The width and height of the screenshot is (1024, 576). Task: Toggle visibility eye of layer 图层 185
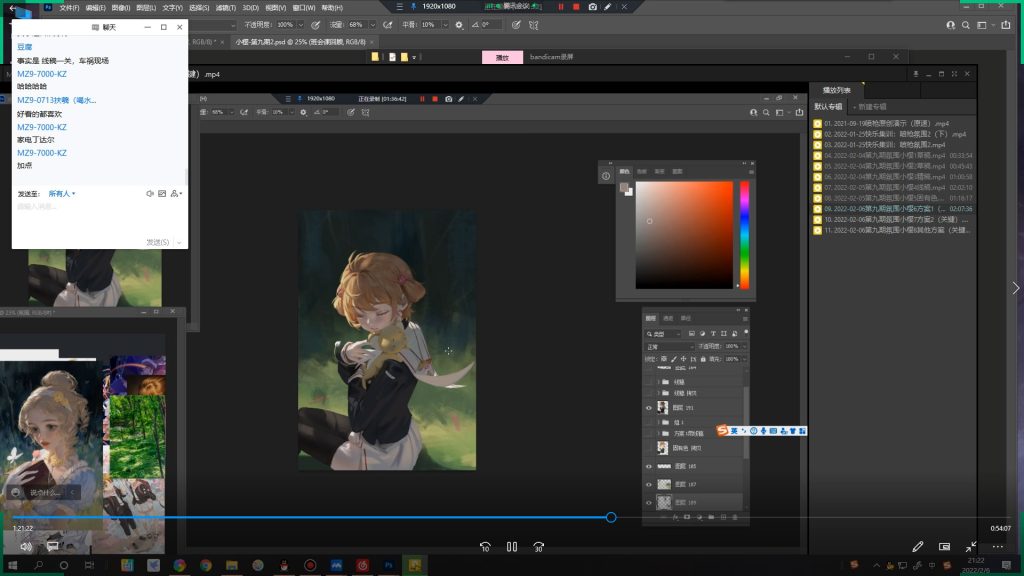(x=649, y=467)
